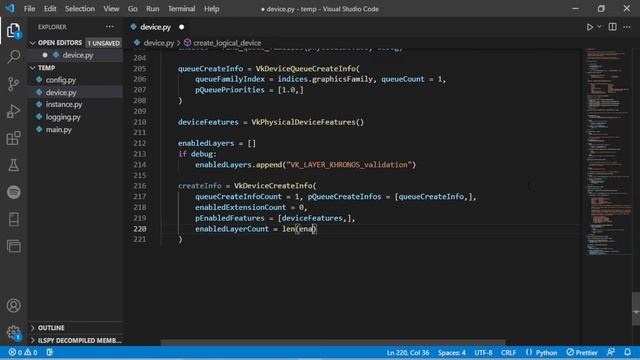Open the notebook-style activity bar icon

13,219
